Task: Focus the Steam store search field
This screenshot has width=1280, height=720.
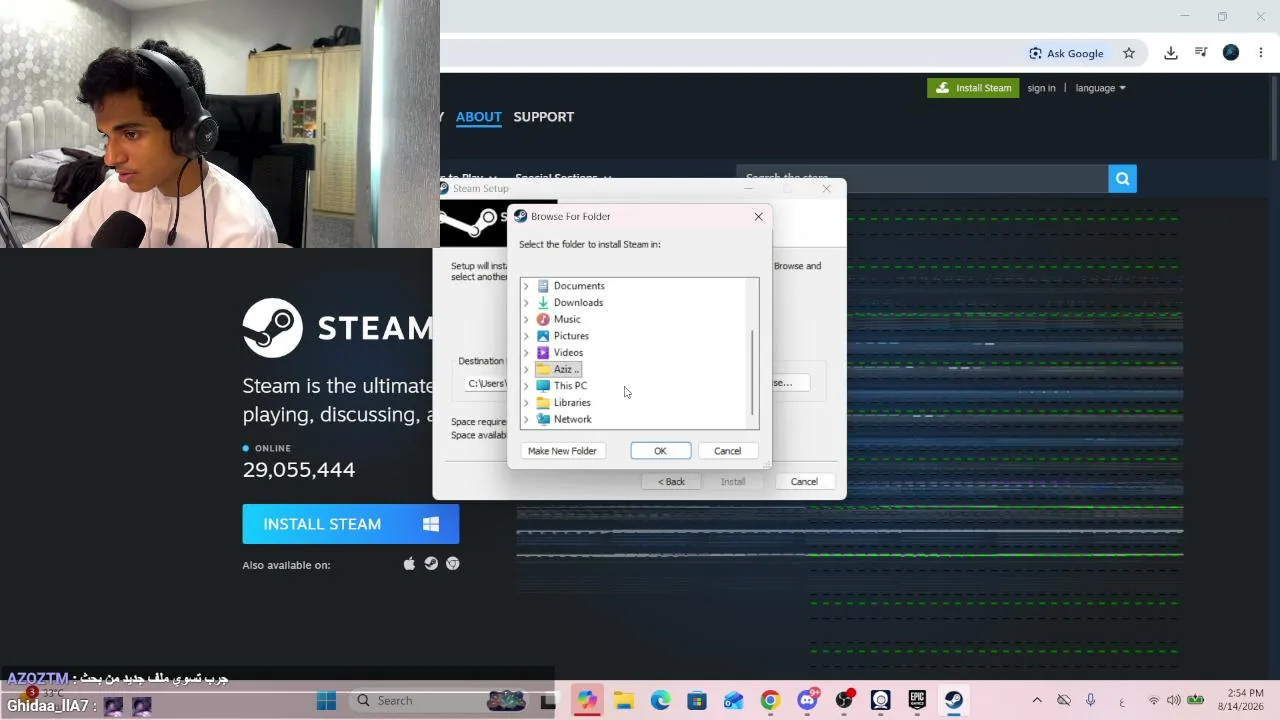Action: (x=922, y=179)
